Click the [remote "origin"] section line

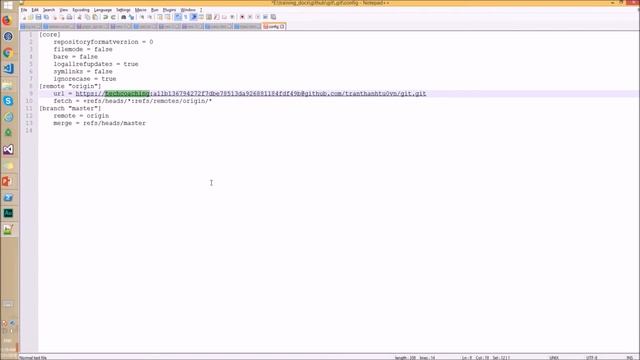(x=70, y=86)
